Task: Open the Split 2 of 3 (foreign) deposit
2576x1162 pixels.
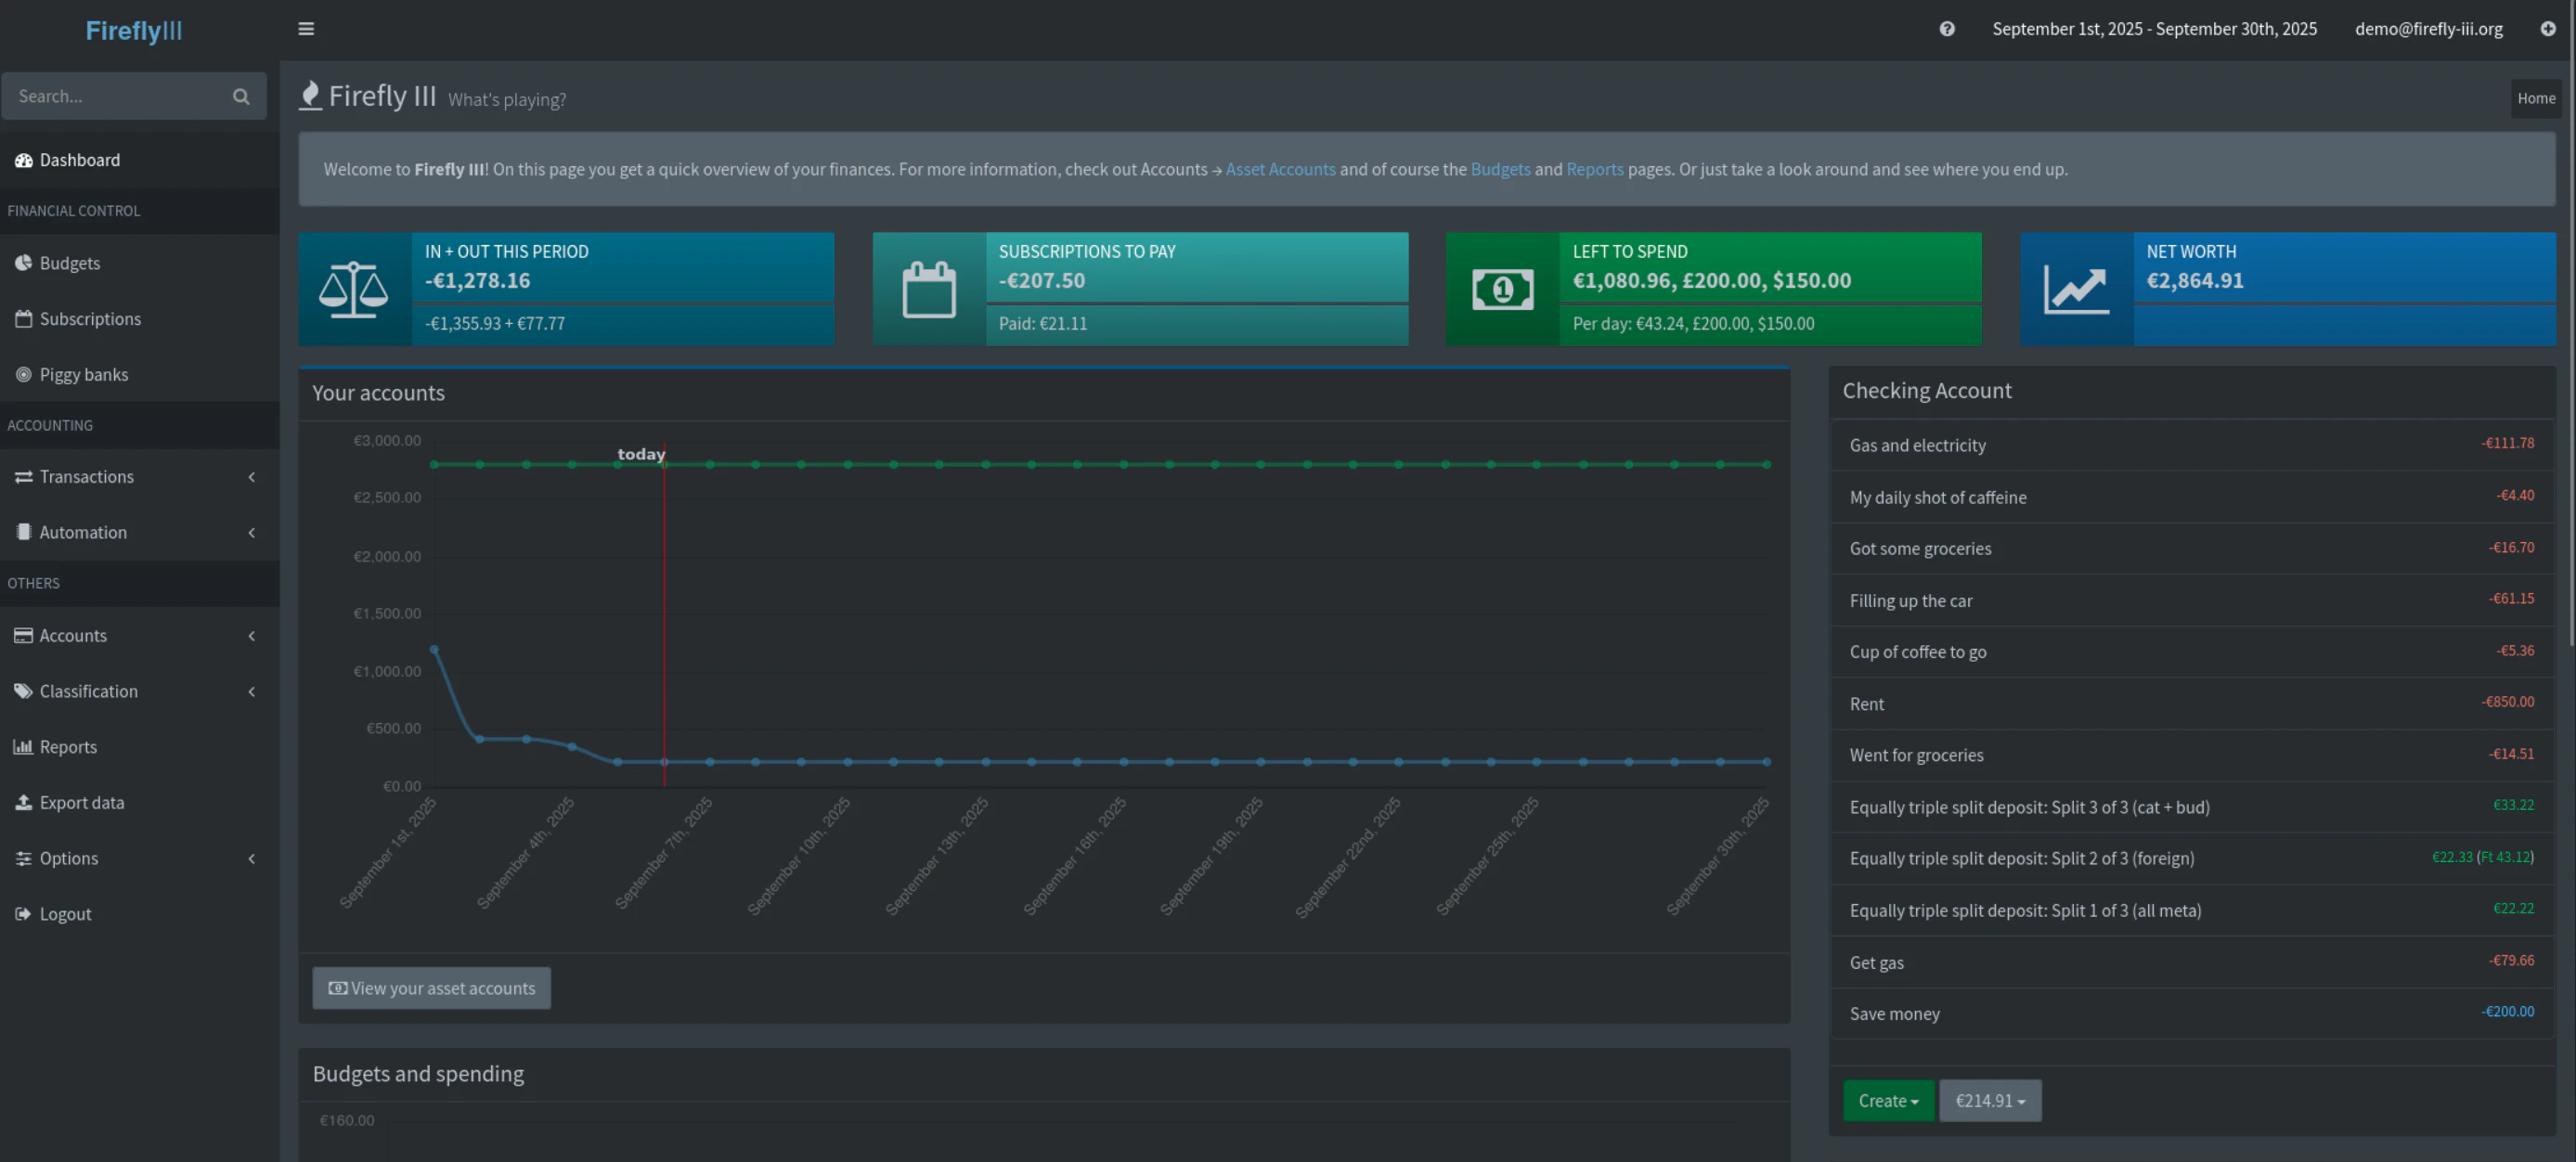Action: (x=2021, y=858)
